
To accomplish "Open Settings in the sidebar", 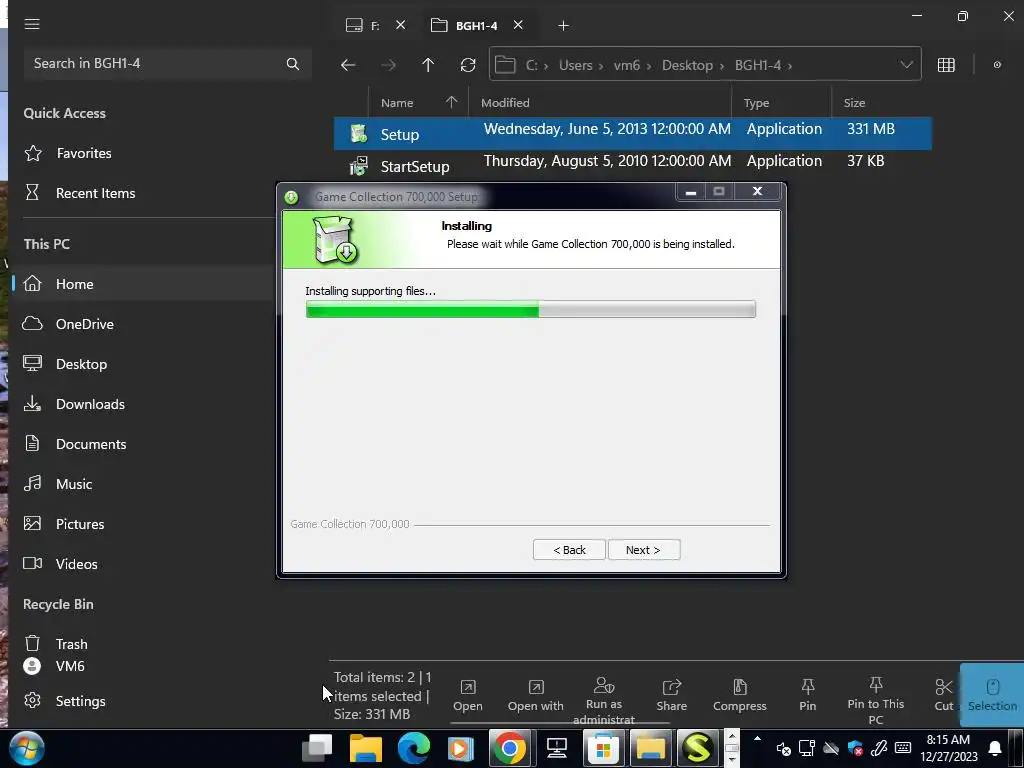I will tap(80, 701).
